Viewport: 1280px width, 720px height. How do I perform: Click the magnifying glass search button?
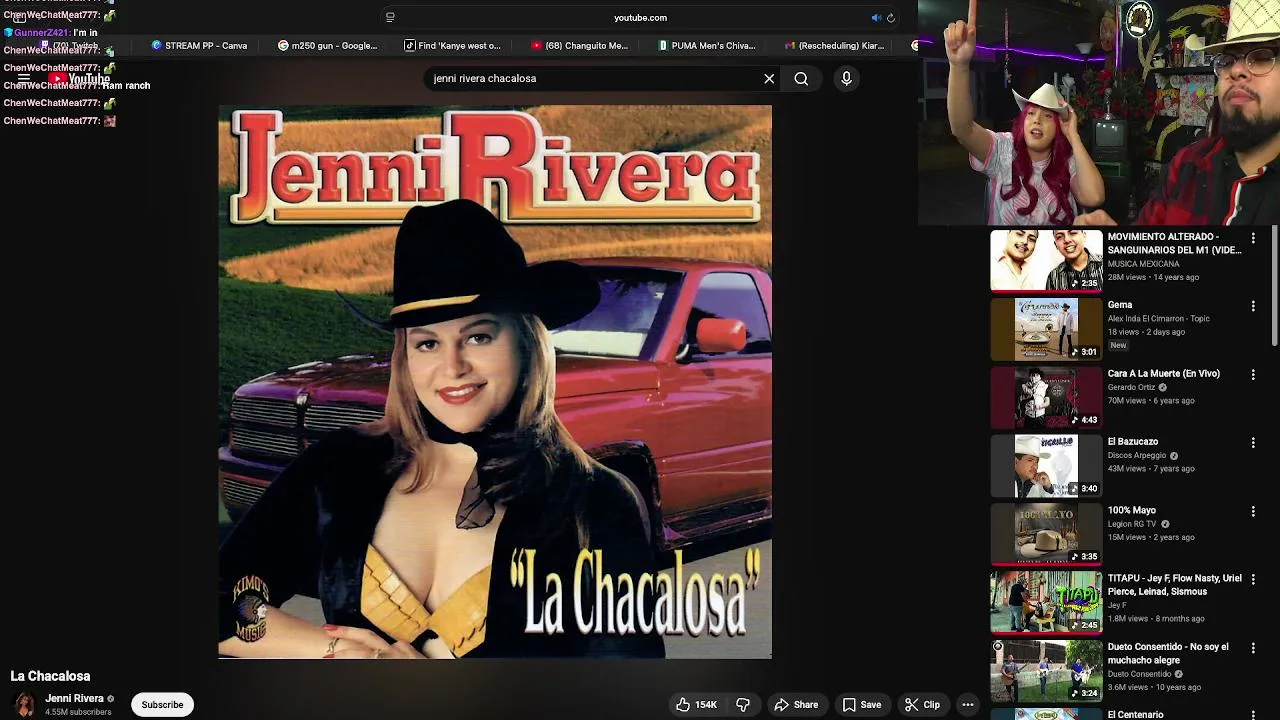[x=801, y=78]
